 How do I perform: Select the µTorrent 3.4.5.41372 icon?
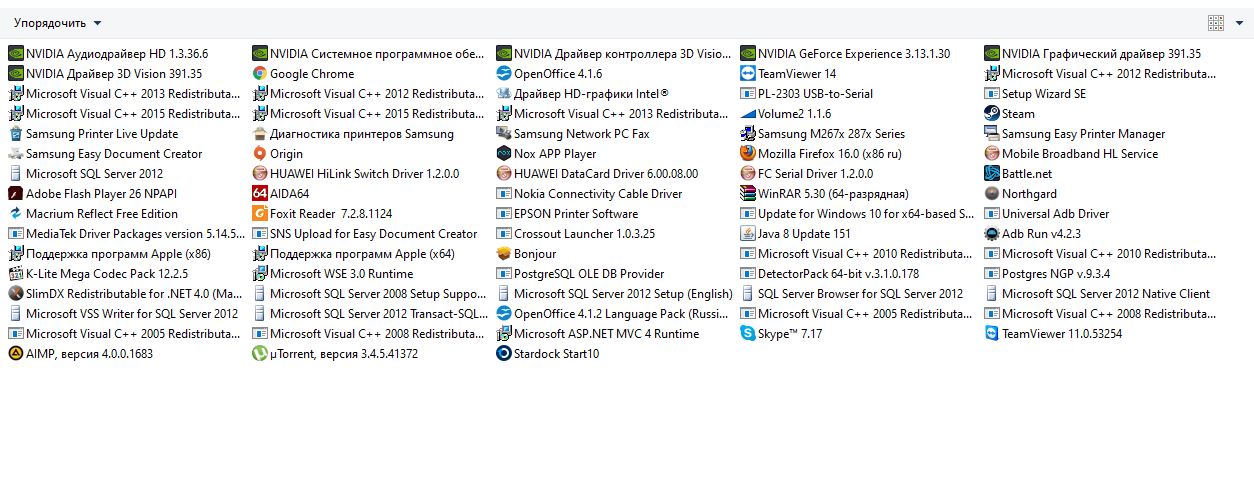(x=259, y=354)
